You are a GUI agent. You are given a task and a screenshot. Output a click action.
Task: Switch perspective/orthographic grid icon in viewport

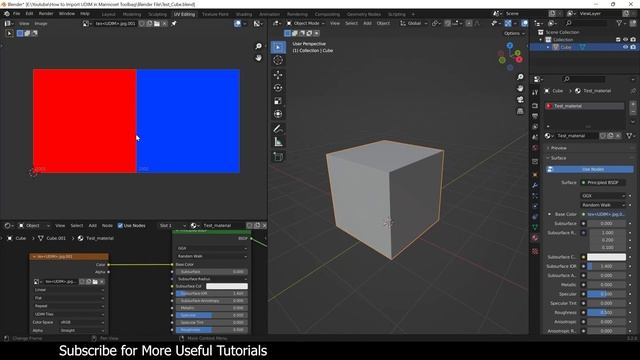[x=520, y=111]
